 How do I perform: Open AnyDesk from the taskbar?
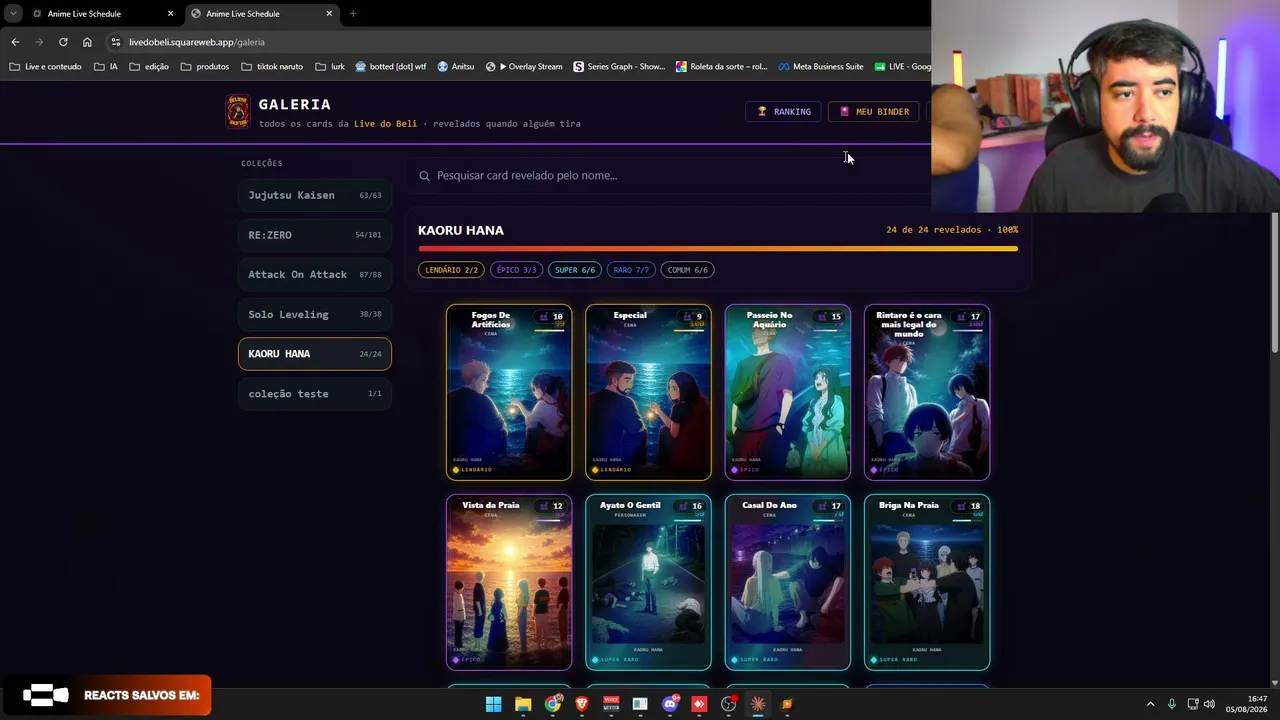point(699,704)
